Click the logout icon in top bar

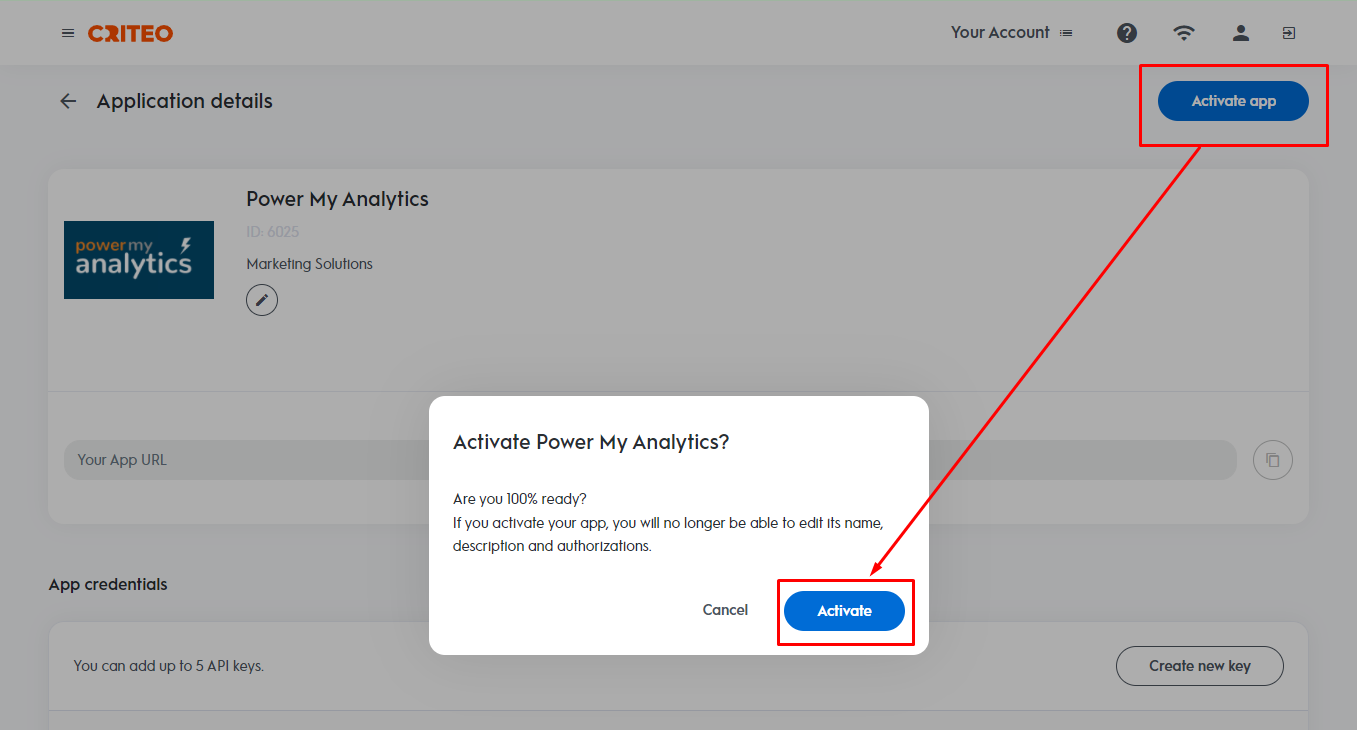[x=1289, y=33]
